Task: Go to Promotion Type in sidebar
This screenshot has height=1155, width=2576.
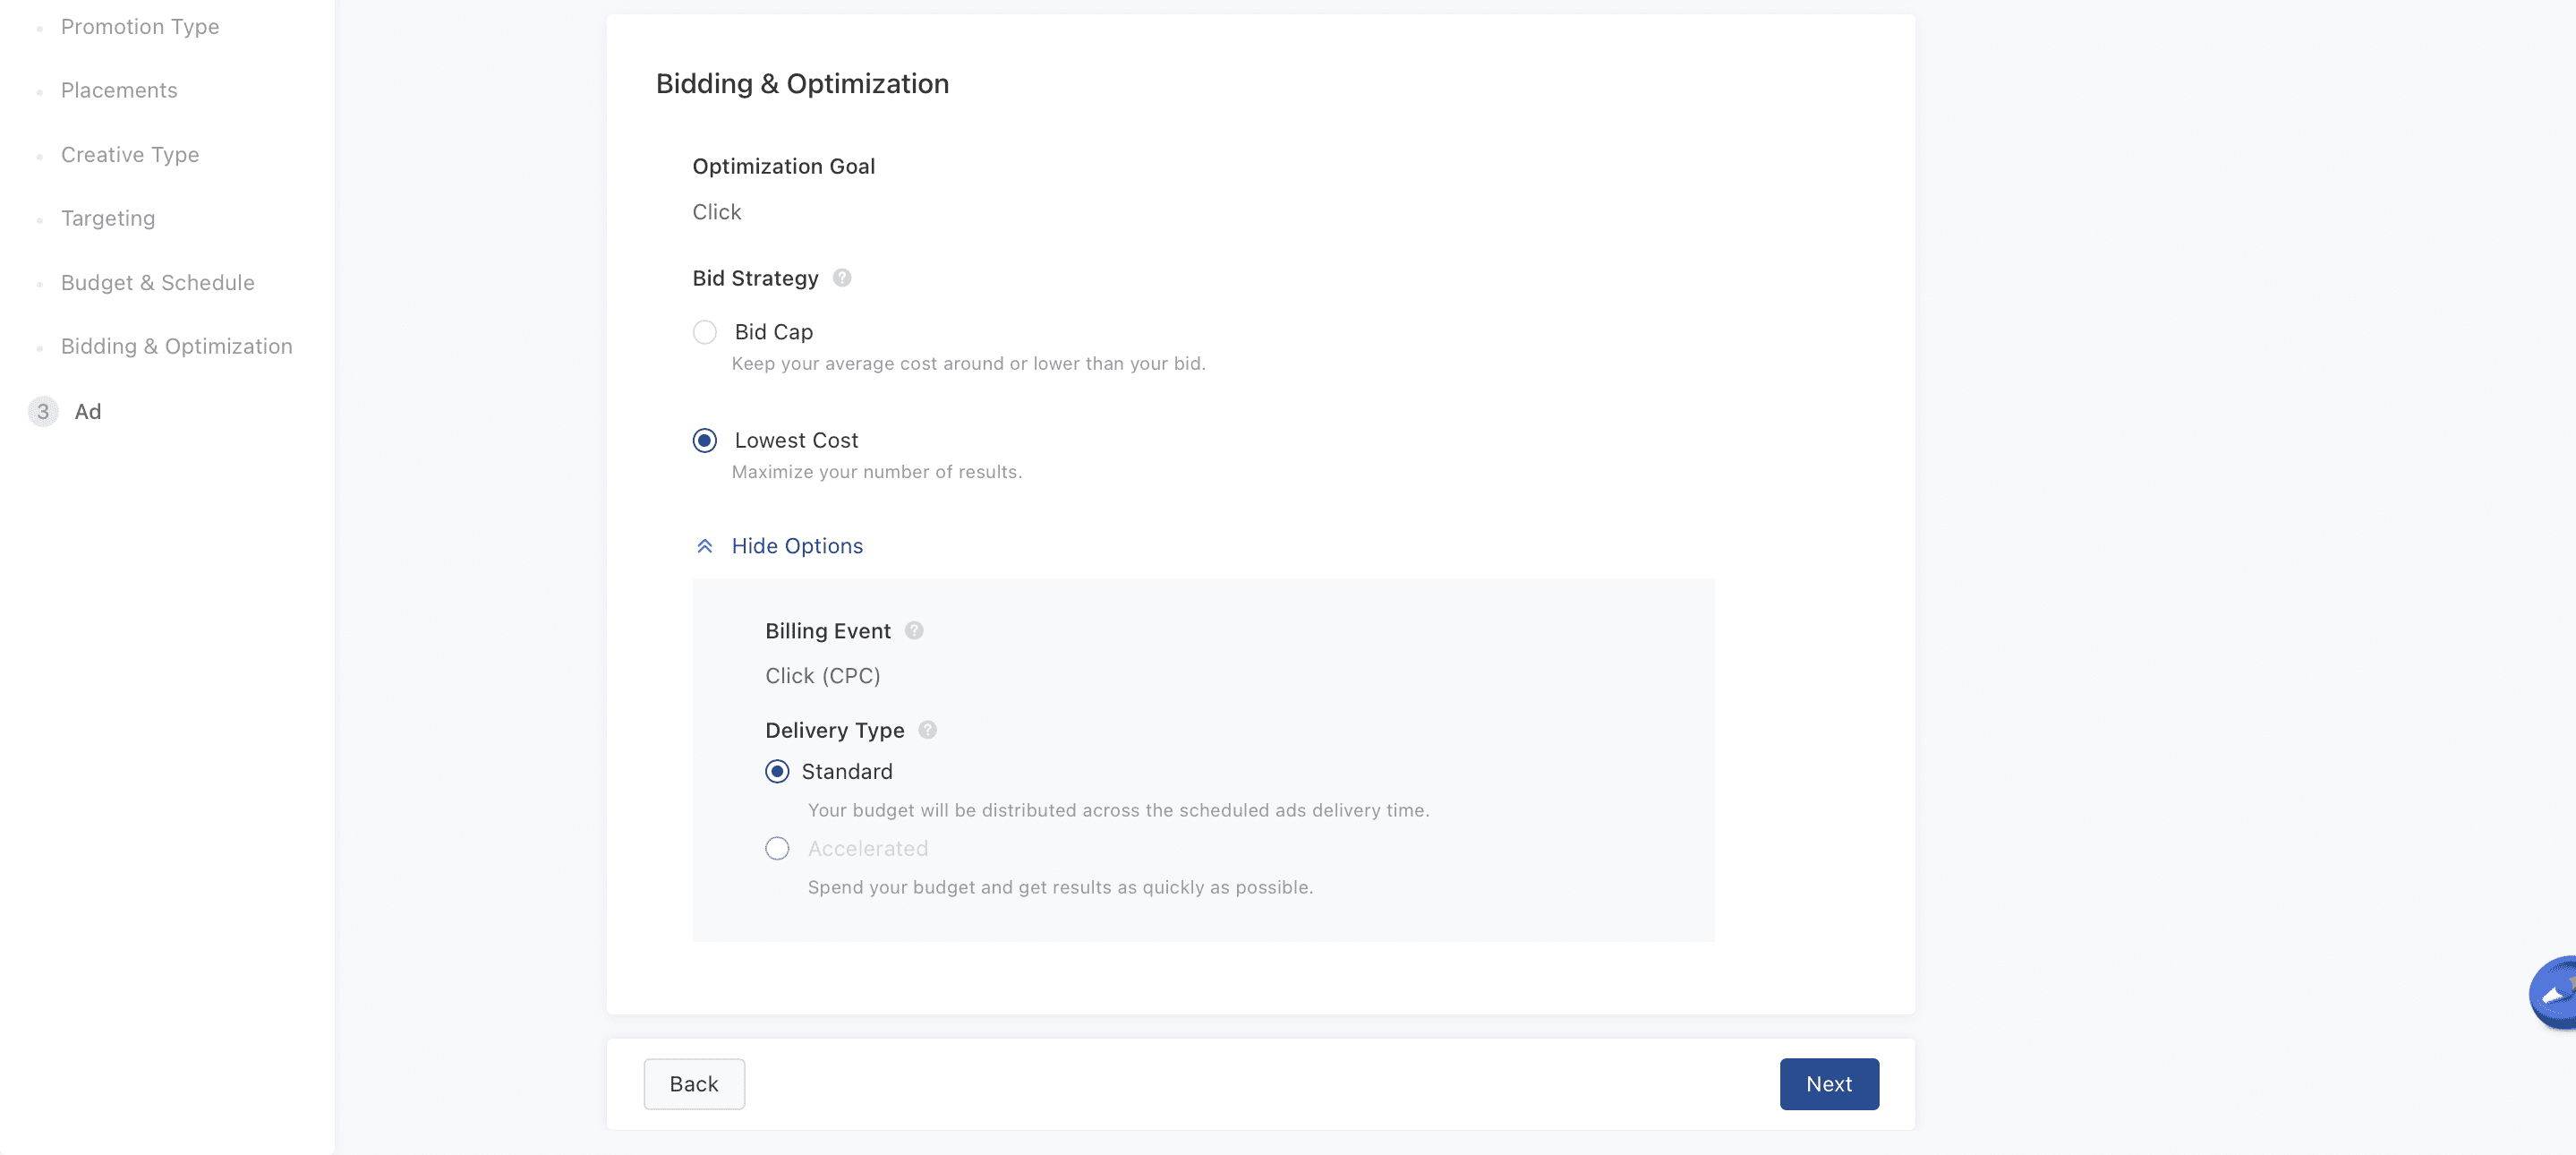Action: [x=140, y=27]
